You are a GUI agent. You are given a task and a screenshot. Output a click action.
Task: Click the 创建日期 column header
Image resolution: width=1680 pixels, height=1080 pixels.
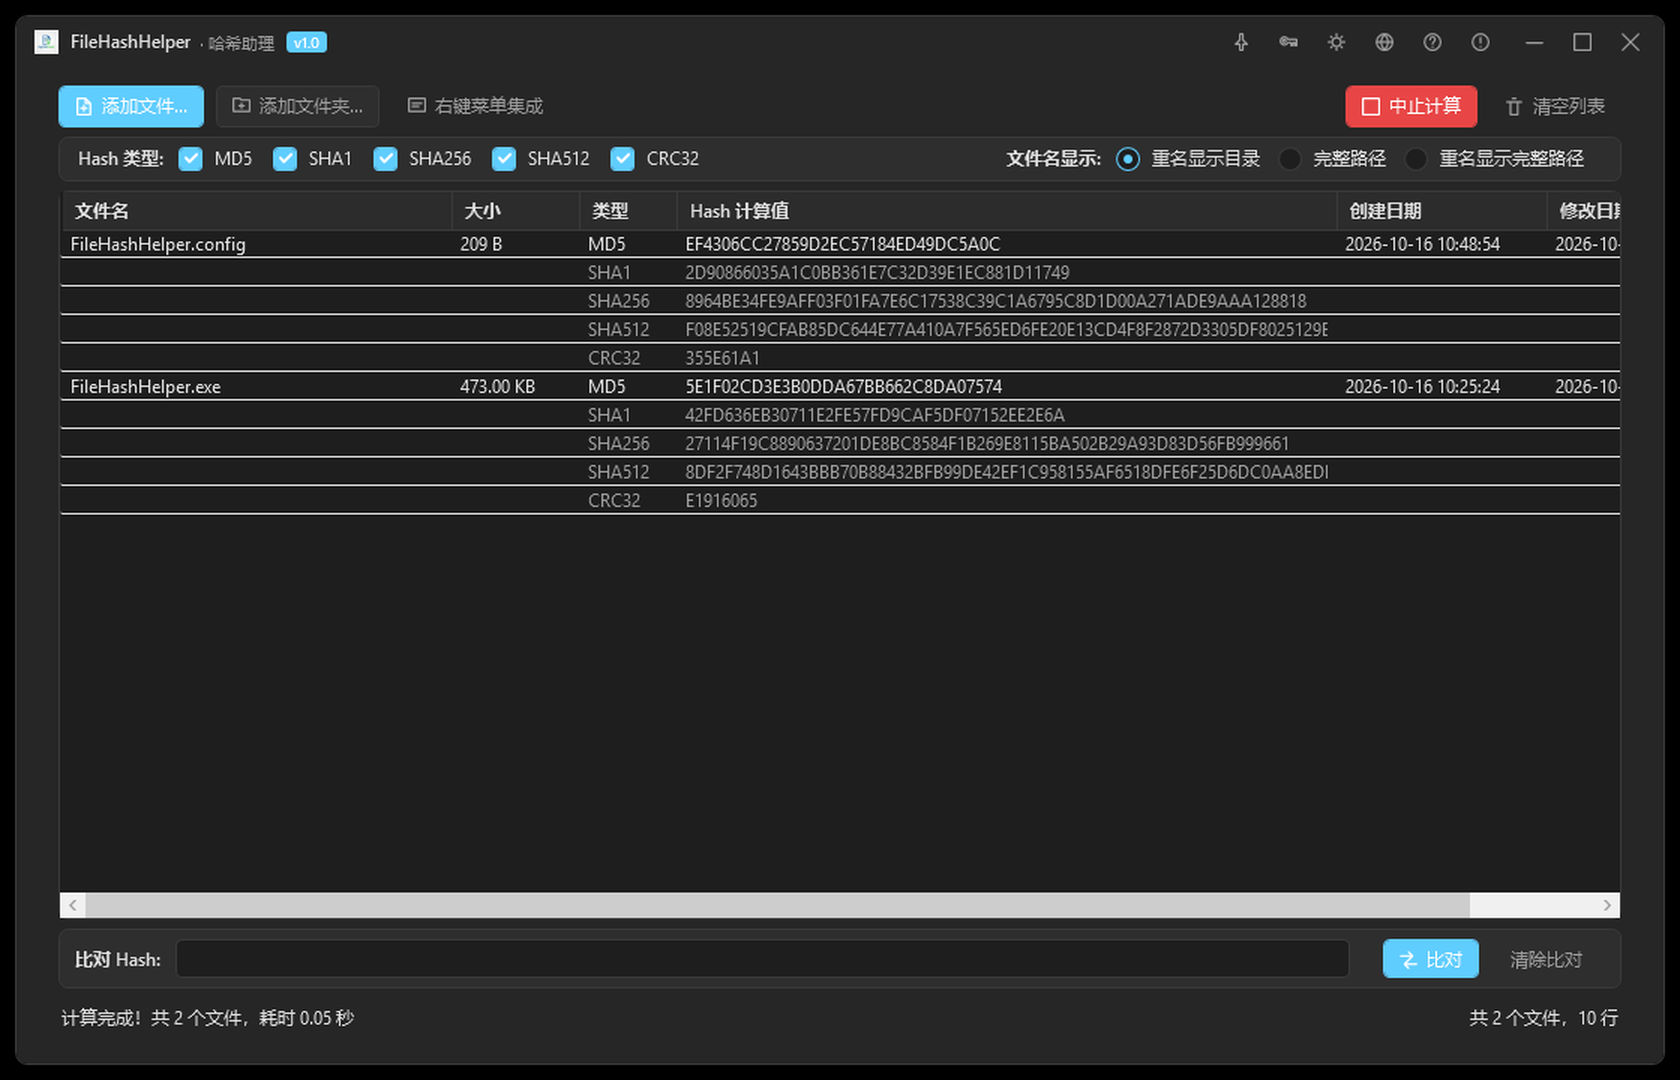pyautogui.click(x=1442, y=211)
